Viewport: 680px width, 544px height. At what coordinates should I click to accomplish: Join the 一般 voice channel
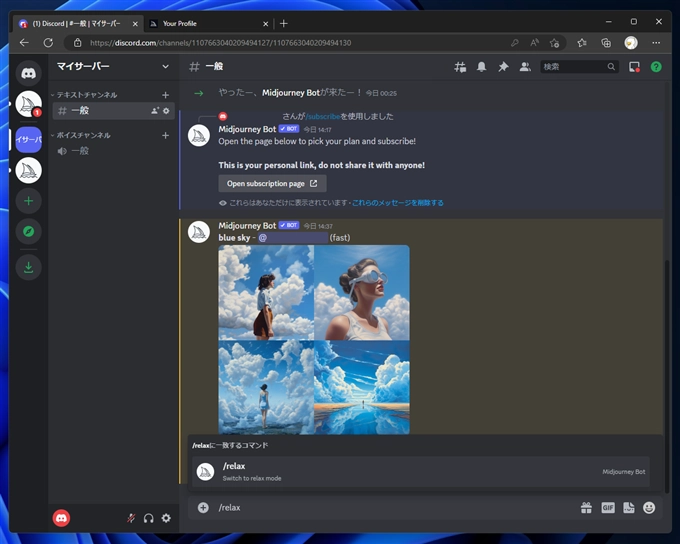tap(114, 151)
